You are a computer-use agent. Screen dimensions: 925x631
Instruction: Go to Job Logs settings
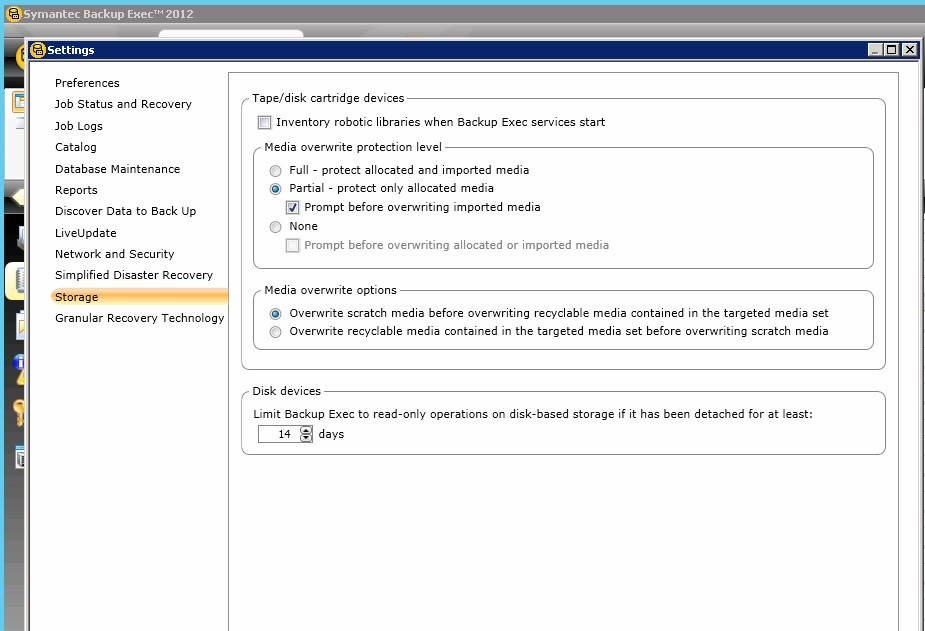[78, 126]
